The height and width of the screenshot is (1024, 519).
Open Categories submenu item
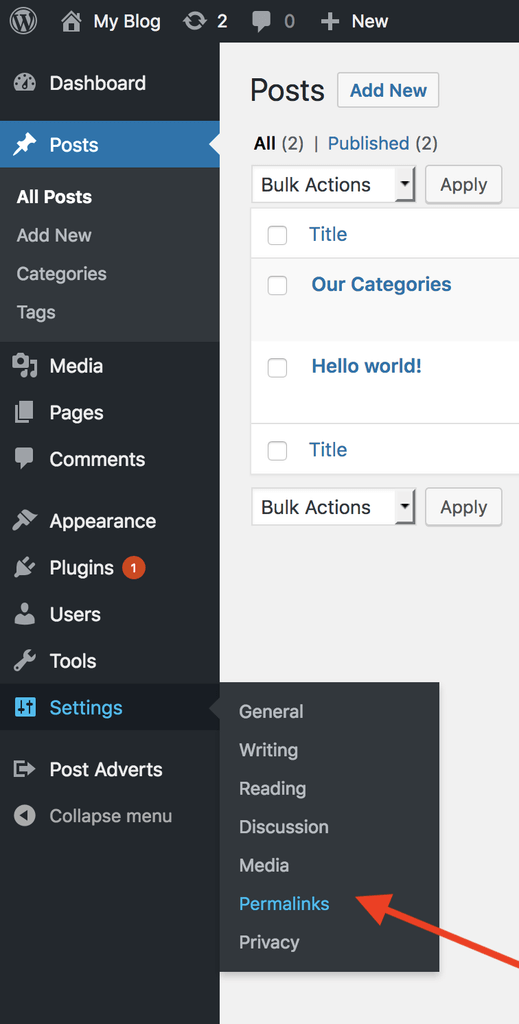pos(61,274)
